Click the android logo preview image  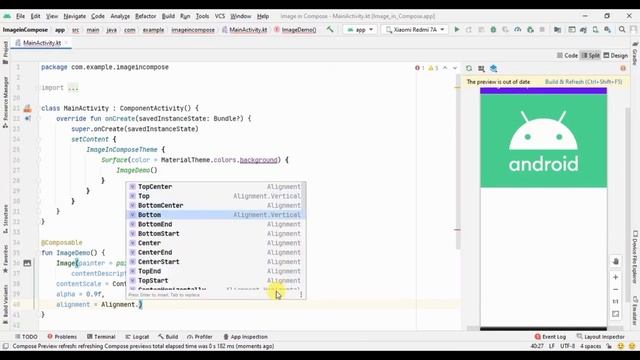(x=543, y=141)
